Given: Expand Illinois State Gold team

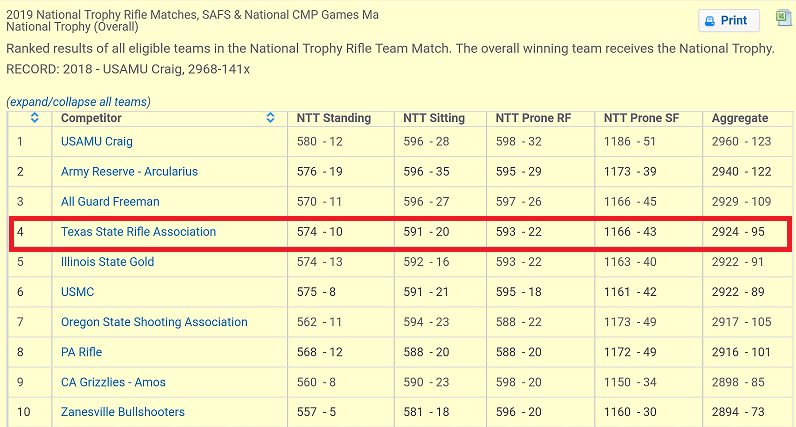Looking at the screenshot, I should click(107, 261).
